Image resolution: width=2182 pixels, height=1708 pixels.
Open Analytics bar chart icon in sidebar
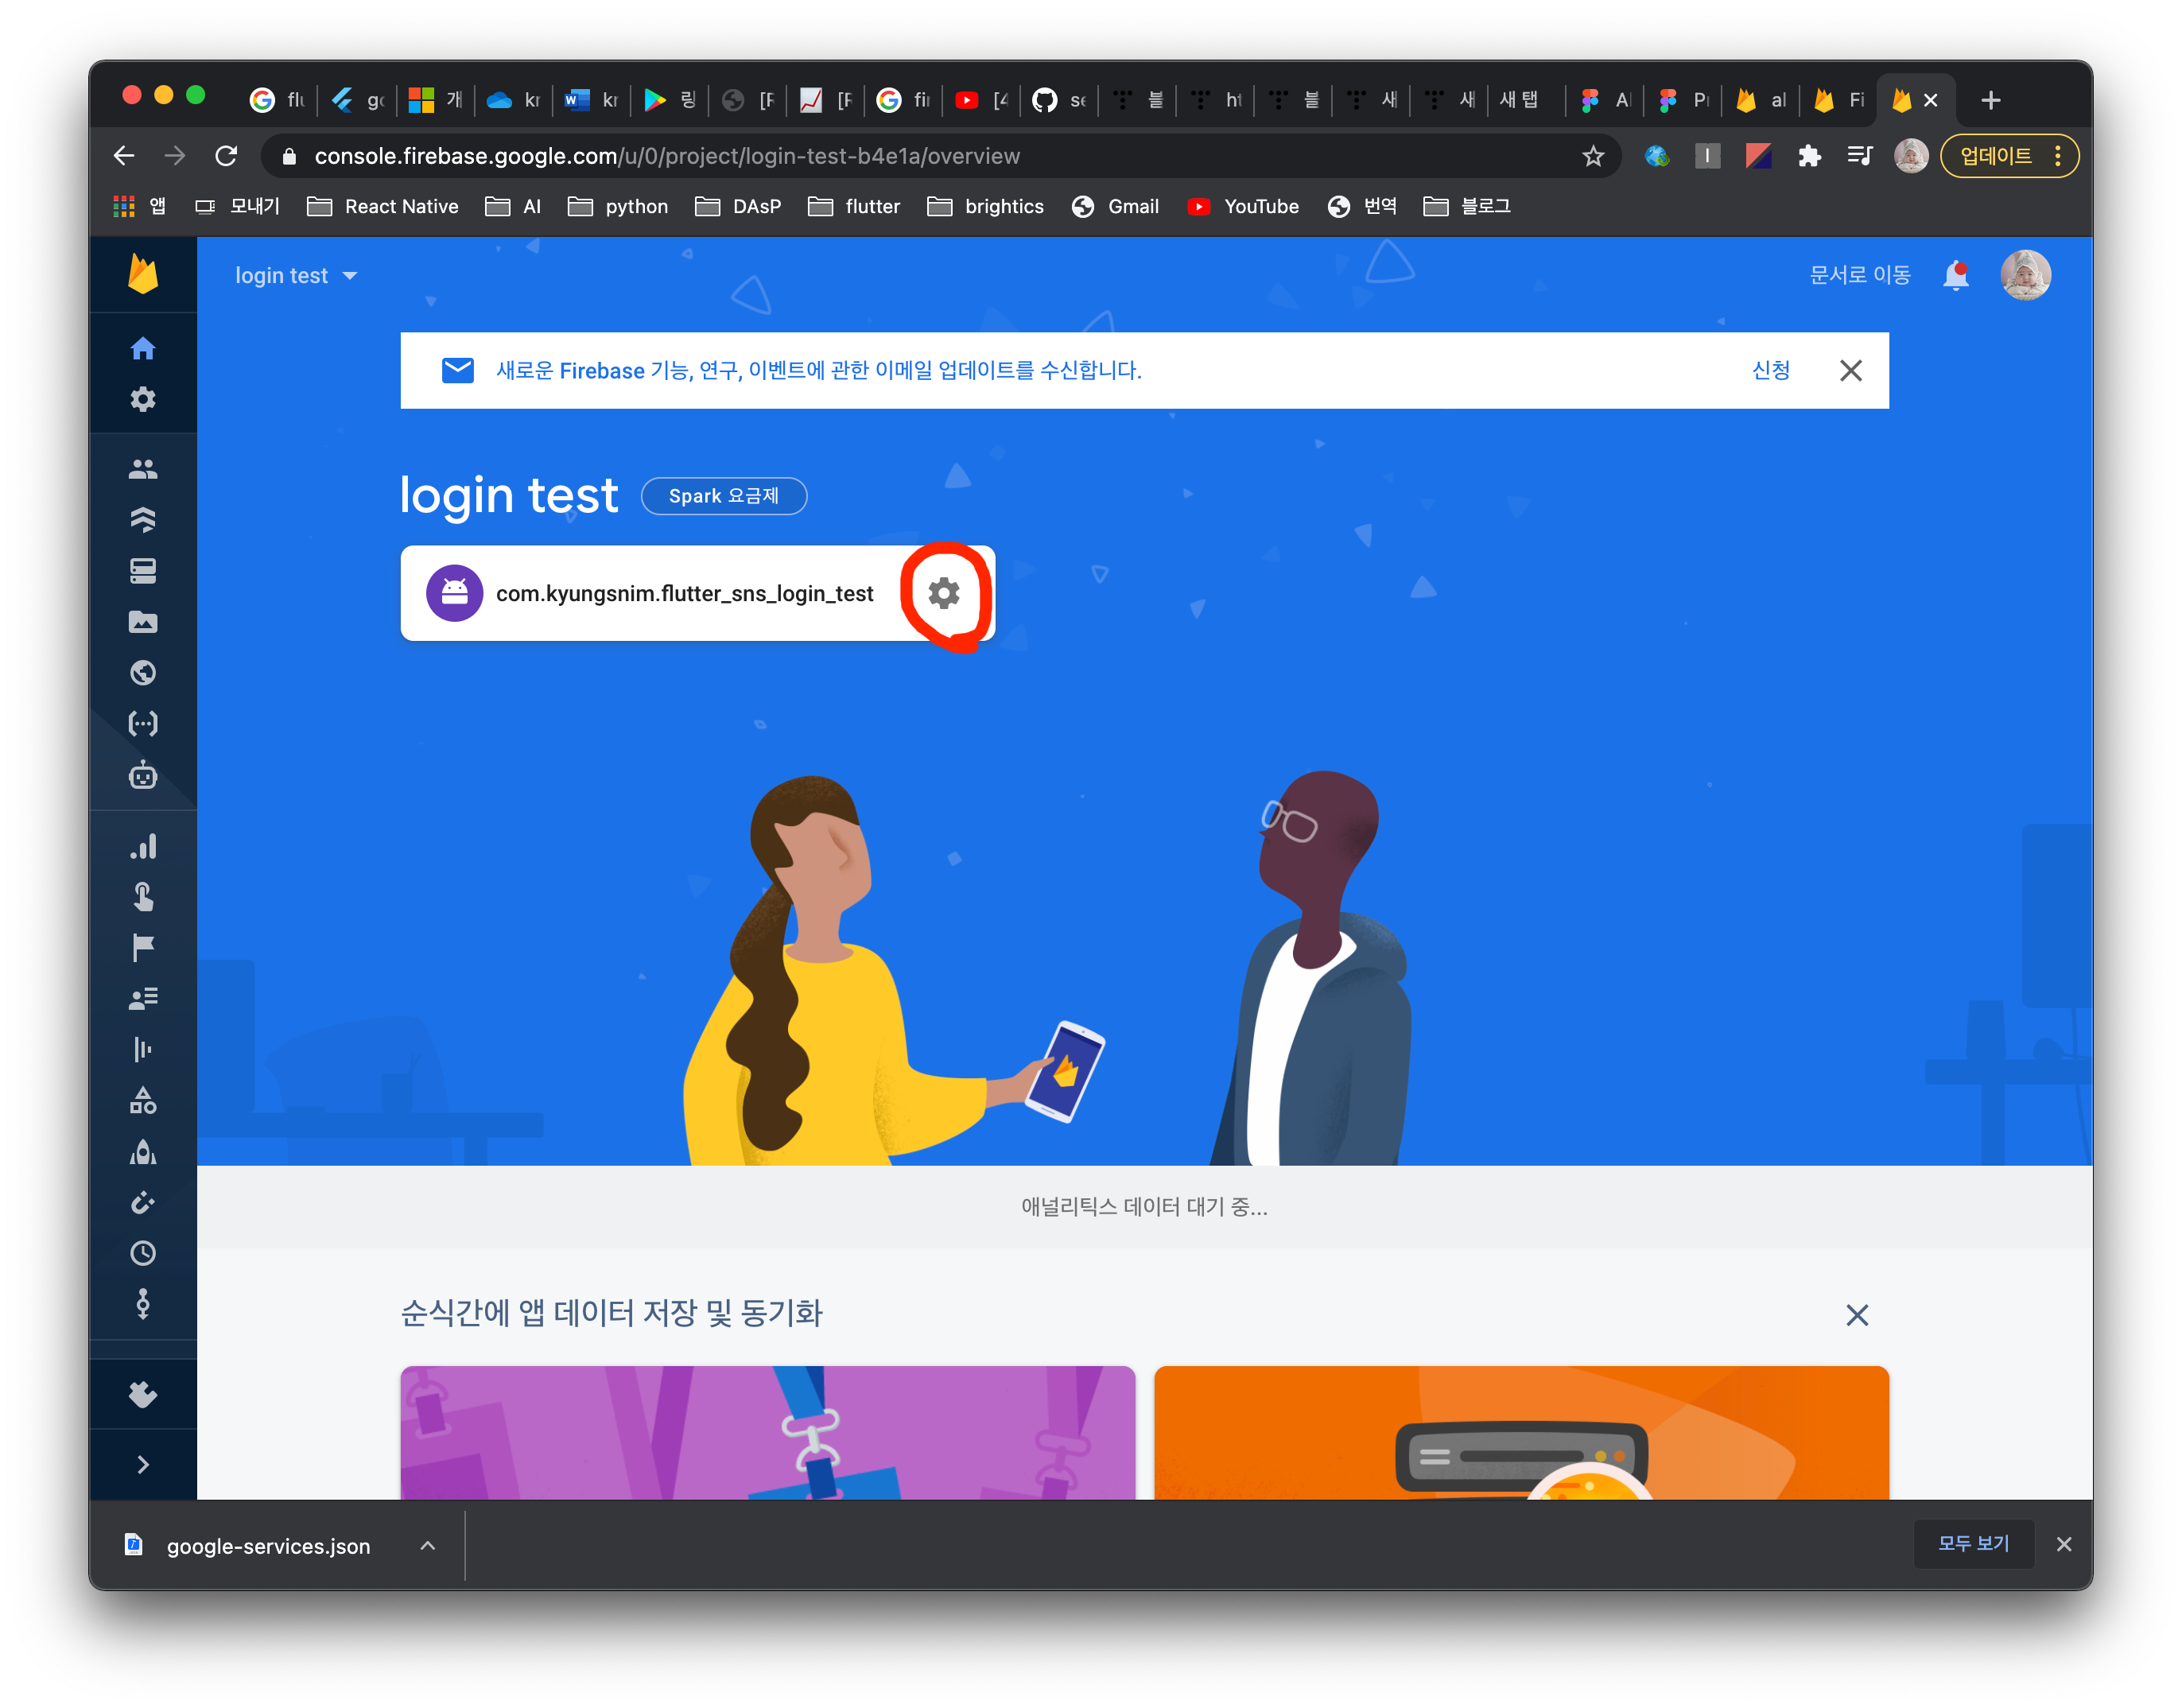[x=143, y=847]
